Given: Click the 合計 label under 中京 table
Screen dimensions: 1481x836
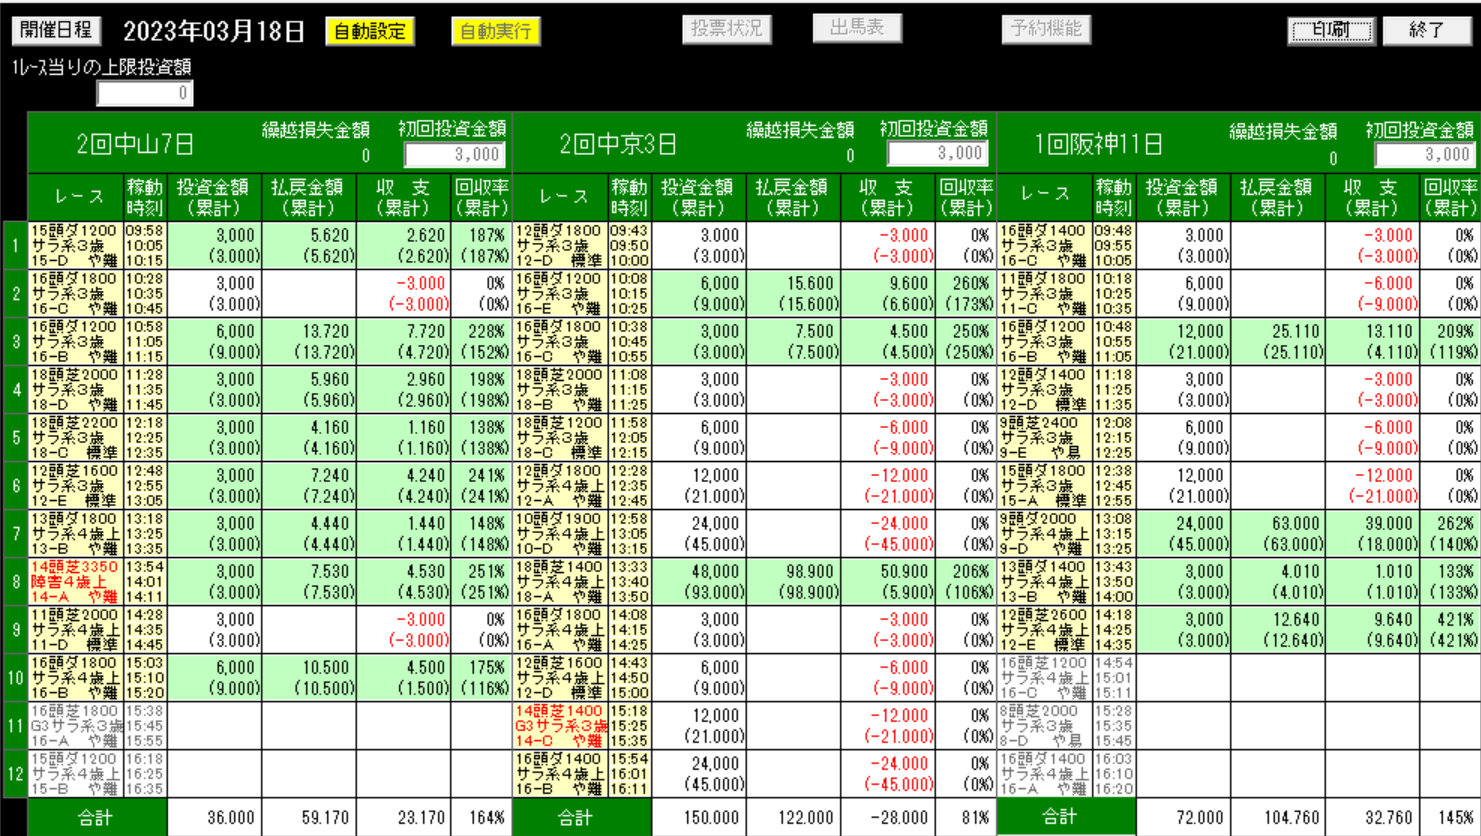Looking at the screenshot, I should (577, 817).
